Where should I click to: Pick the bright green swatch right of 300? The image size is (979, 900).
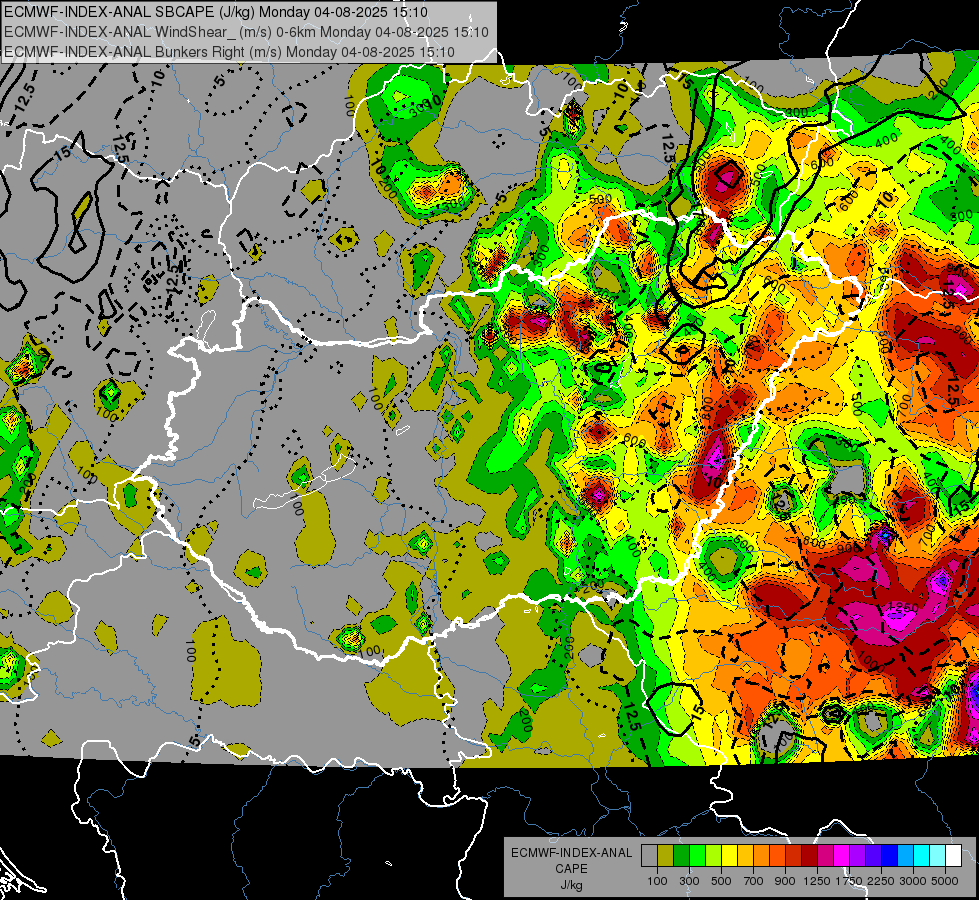click(x=697, y=855)
